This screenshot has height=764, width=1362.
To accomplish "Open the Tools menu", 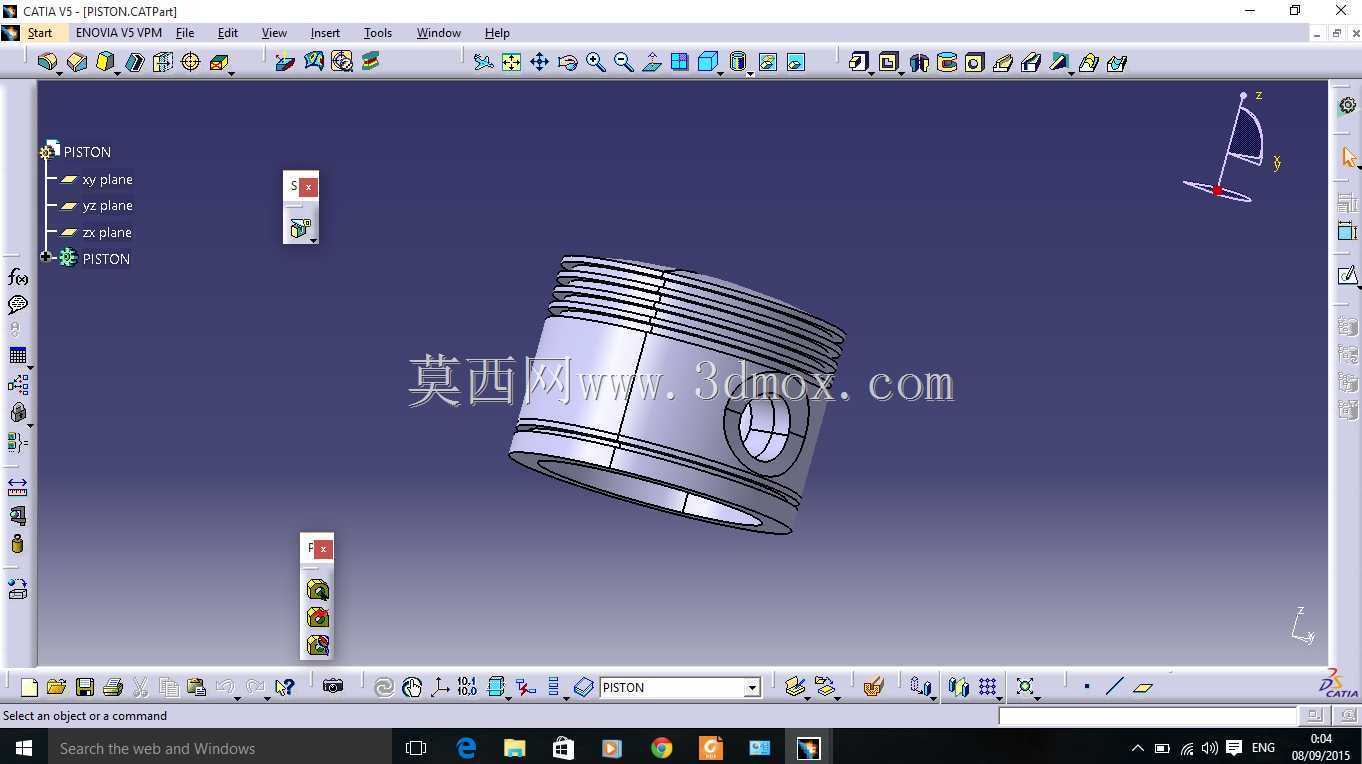I will tap(378, 33).
